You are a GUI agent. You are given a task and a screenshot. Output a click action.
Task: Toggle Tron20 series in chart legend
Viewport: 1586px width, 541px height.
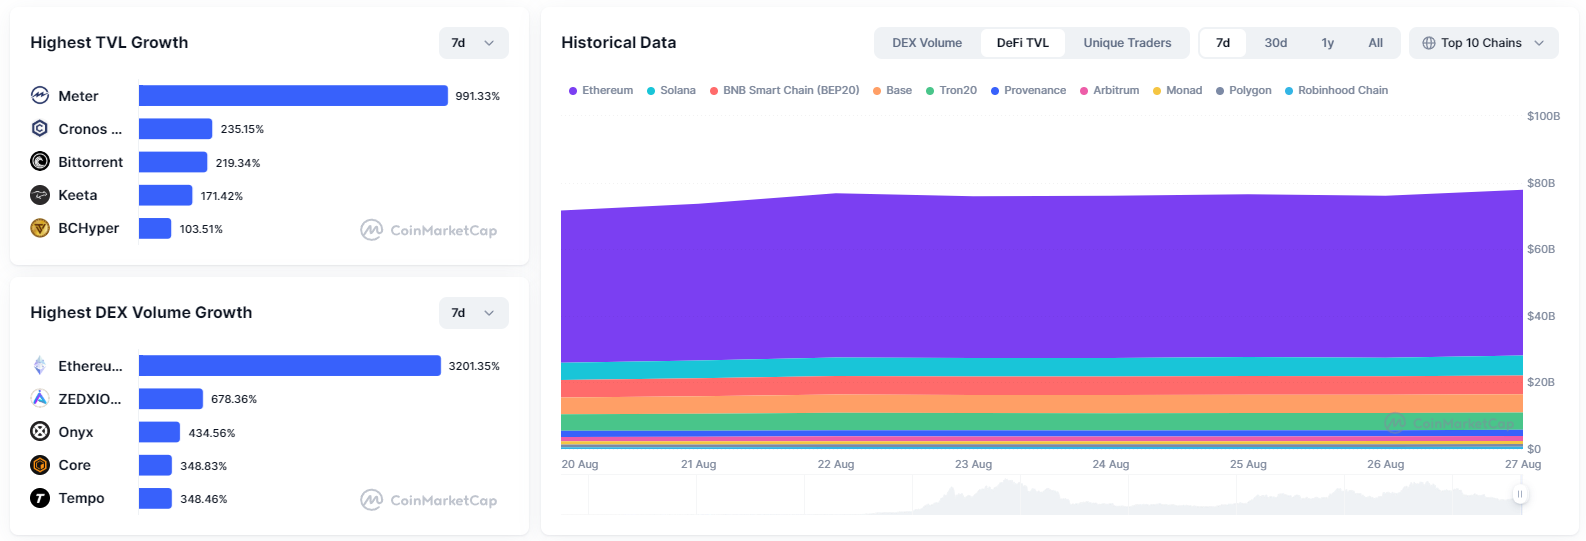pos(951,90)
